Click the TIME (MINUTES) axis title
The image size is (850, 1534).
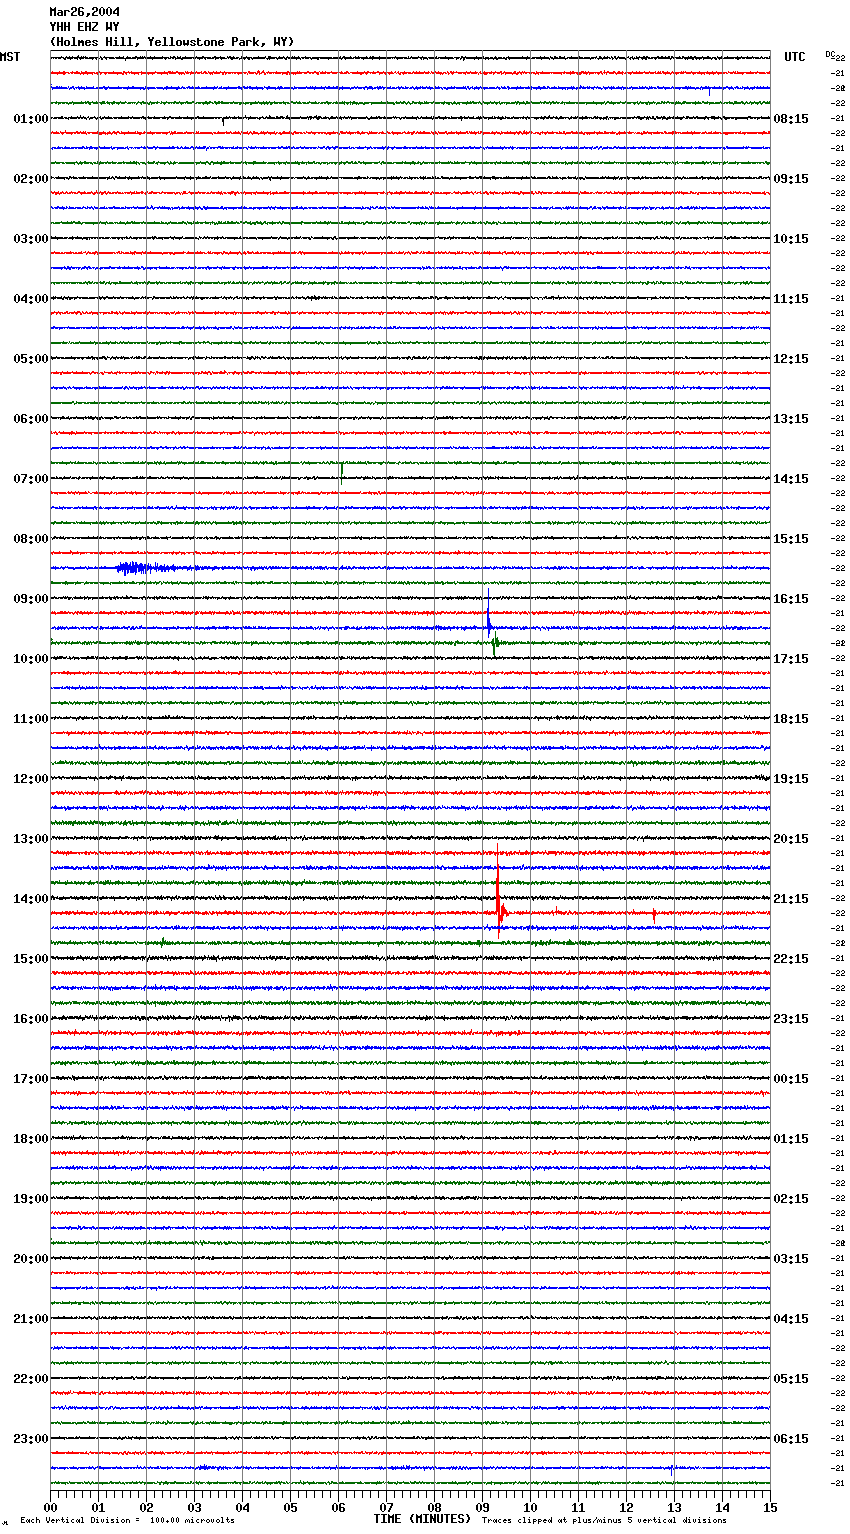click(422, 1519)
